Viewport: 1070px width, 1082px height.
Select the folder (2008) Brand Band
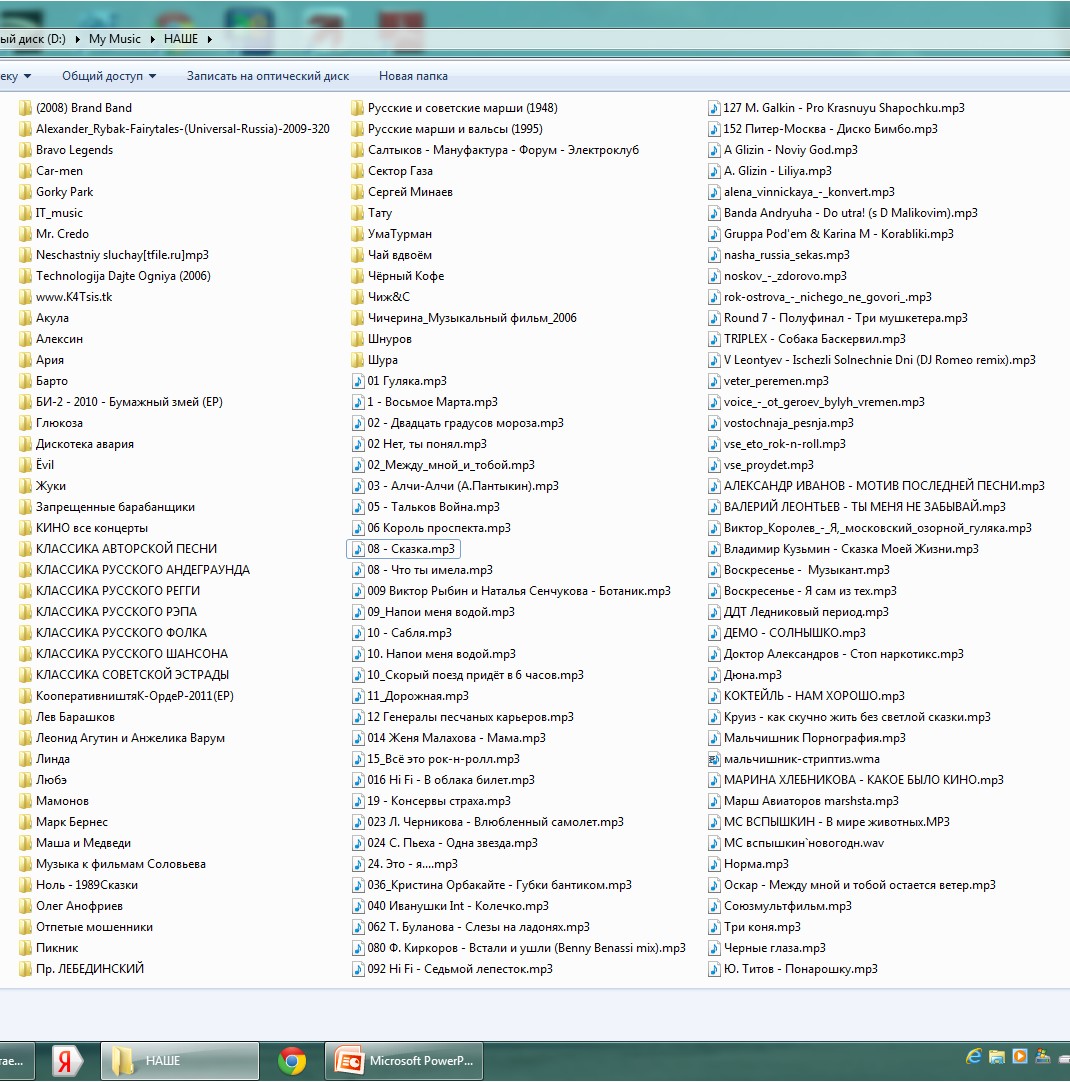[75, 108]
